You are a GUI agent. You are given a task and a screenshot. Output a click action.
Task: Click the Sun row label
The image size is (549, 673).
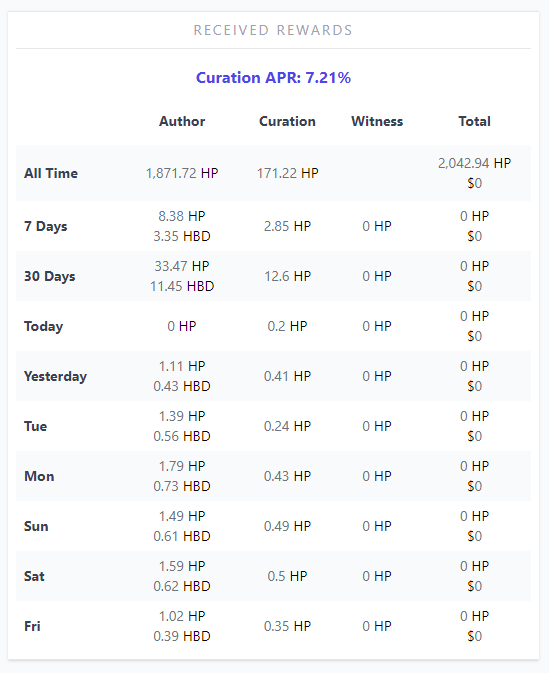pos(36,526)
